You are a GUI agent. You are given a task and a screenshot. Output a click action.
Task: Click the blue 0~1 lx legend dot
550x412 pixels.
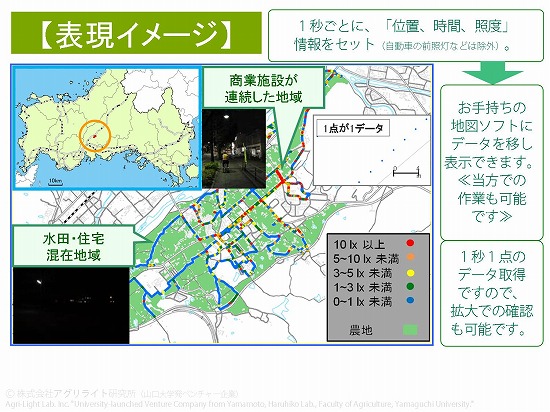coord(410,300)
